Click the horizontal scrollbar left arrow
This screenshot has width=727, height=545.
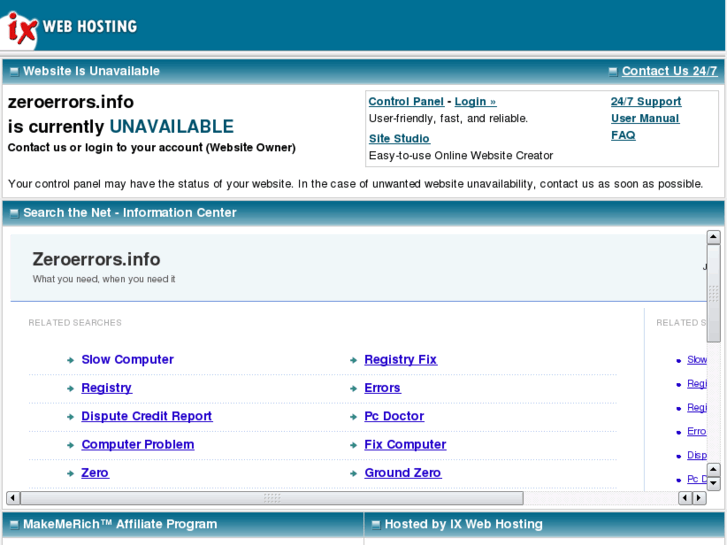(x=13, y=498)
